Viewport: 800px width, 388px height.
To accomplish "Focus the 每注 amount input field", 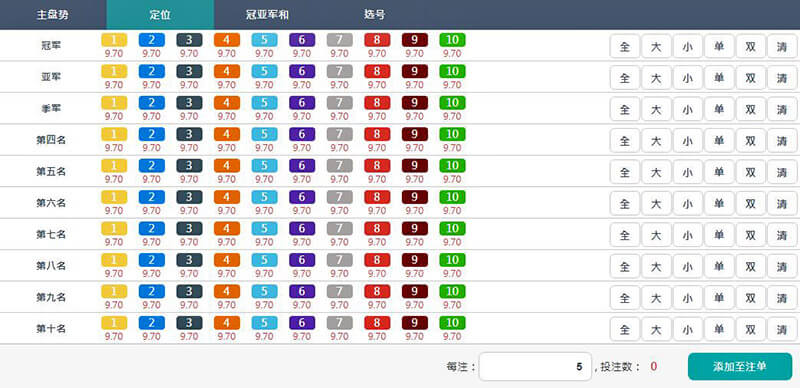I will [x=535, y=367].
